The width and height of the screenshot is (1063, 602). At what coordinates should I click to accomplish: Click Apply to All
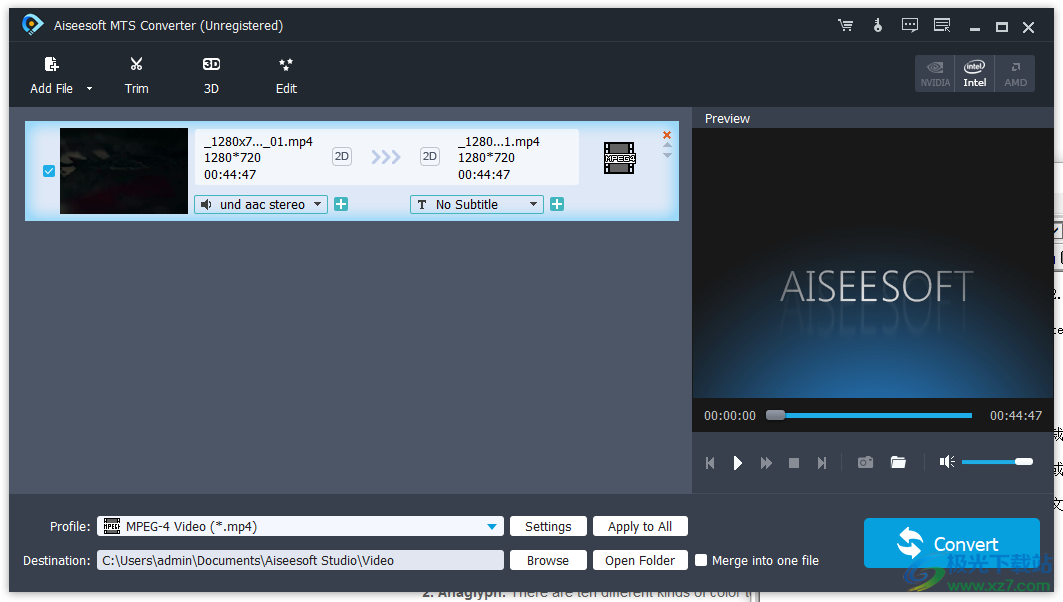640,526
